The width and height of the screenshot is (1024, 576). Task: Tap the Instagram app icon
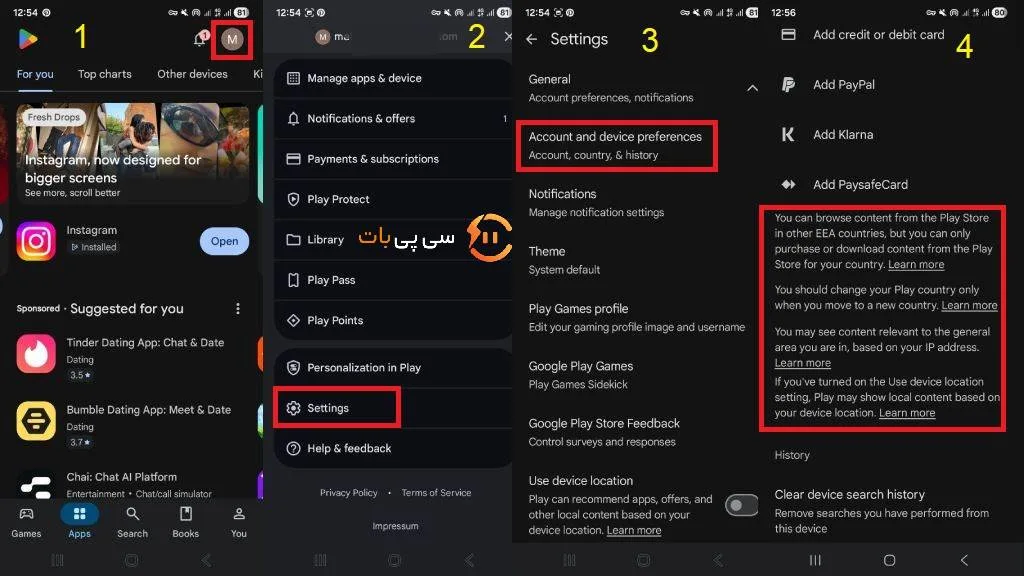[36, 241]
